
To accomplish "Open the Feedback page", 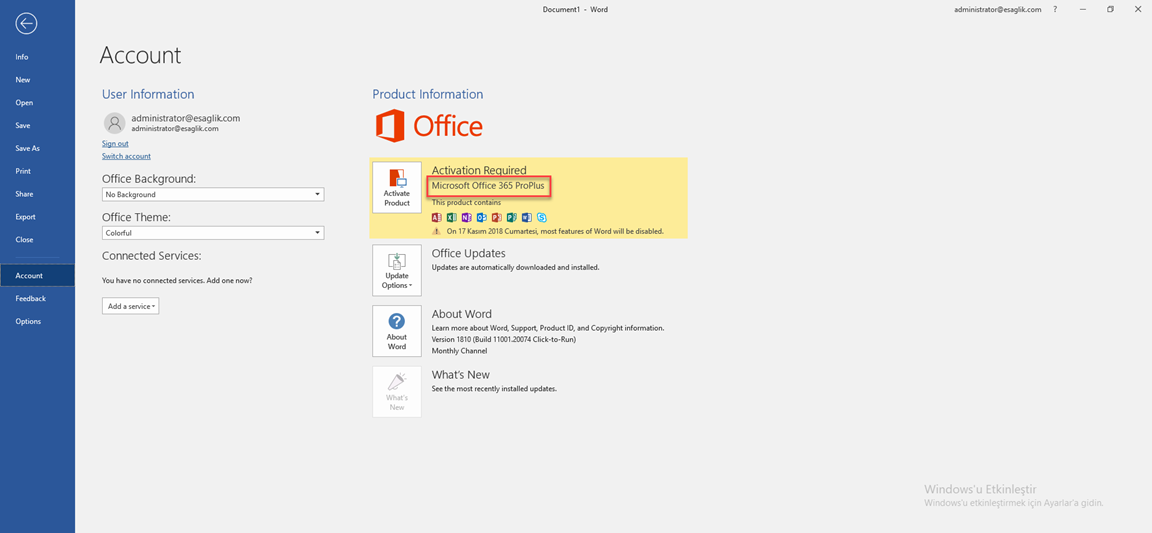I will pyautogui.click(x=37, y=298).
